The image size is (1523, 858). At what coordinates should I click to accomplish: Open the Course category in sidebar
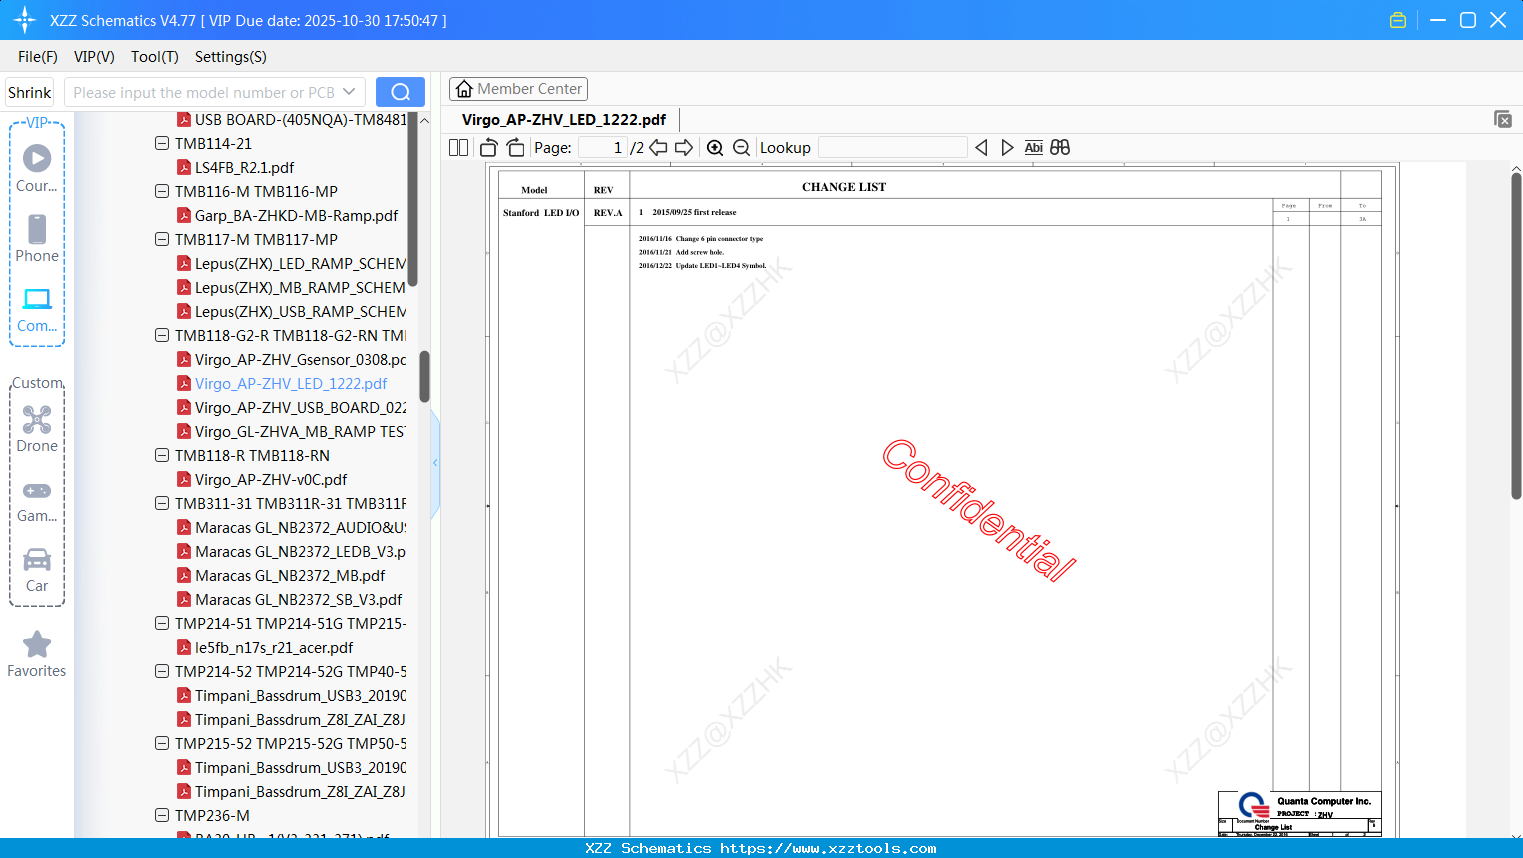(x=37, y=168)
